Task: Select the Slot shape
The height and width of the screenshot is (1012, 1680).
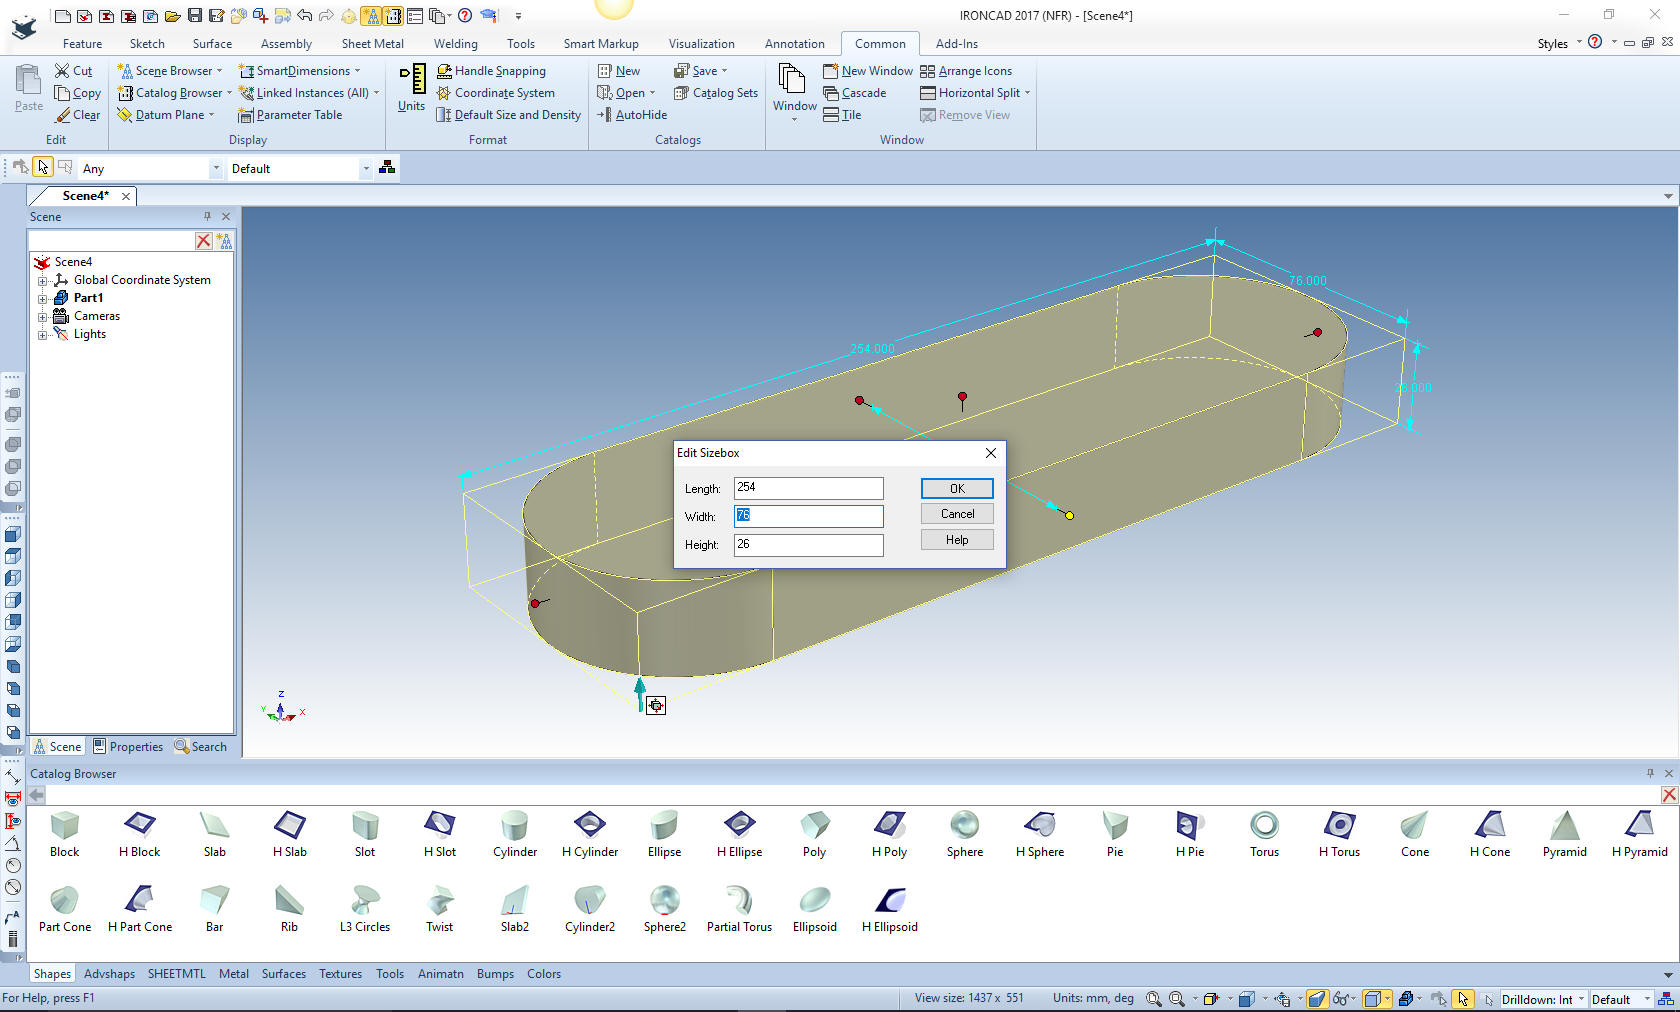Action: tap(364, 834)
